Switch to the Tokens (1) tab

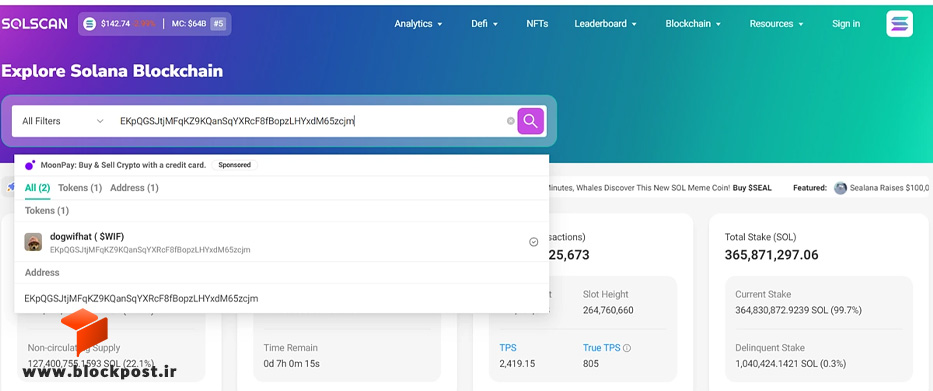point(80,187)
